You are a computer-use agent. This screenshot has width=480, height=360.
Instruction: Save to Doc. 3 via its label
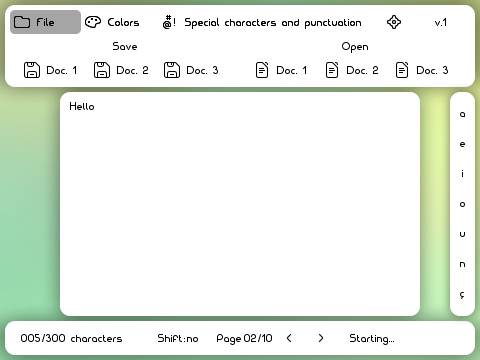click(x=202, y=70)
